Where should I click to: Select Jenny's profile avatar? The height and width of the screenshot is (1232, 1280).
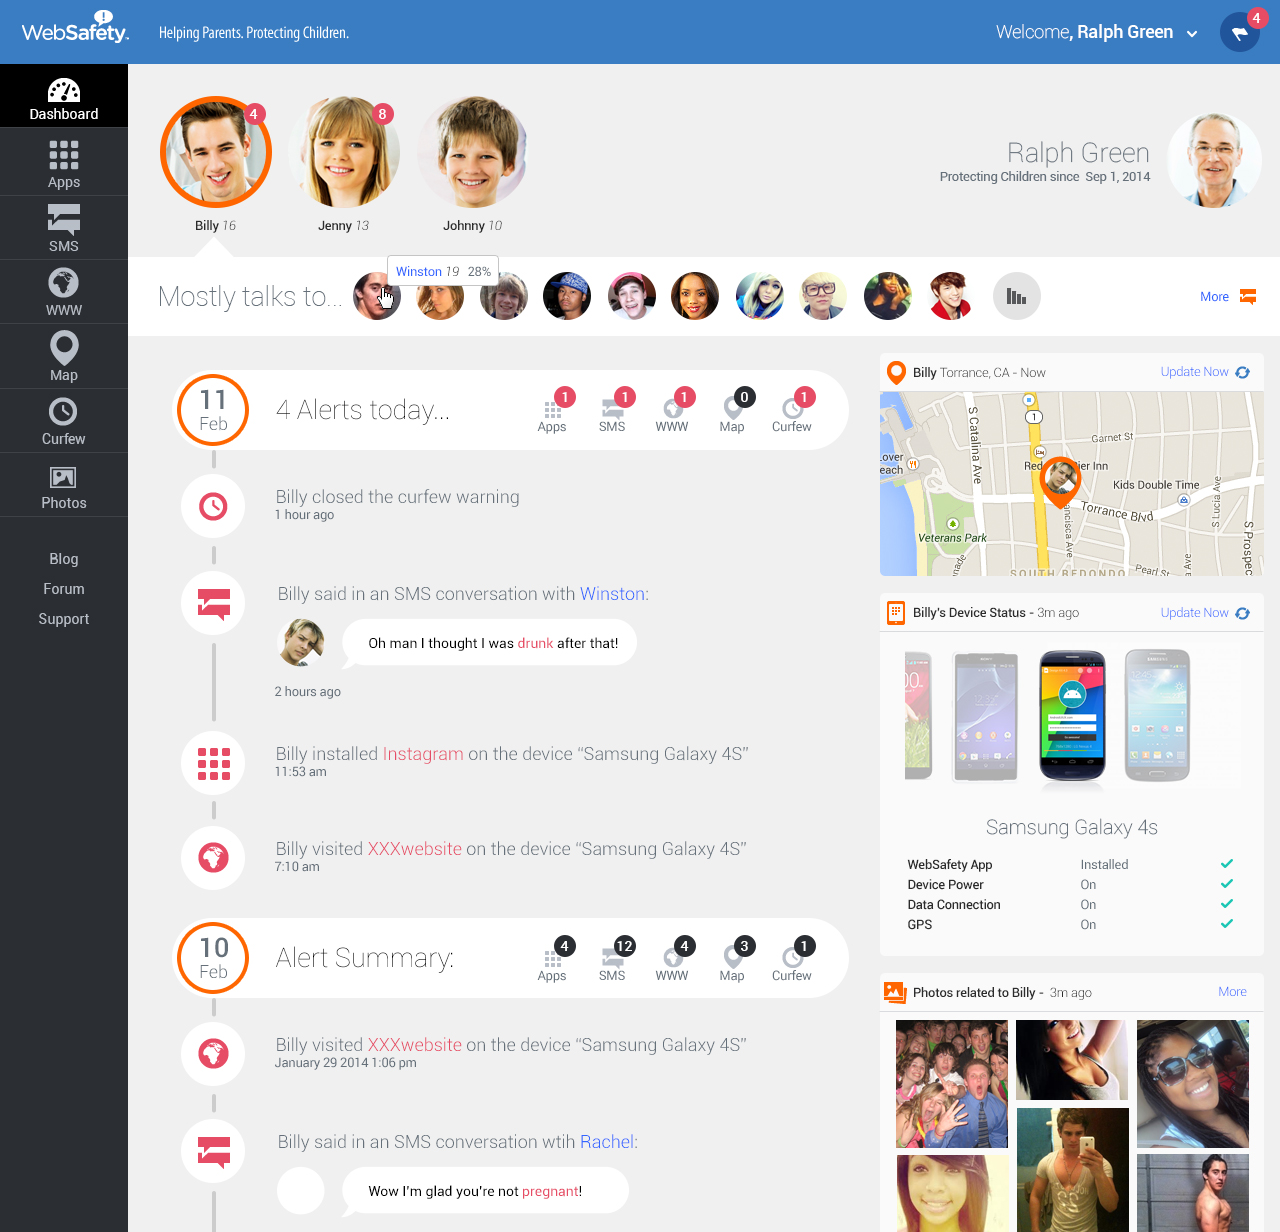point(344,152)
